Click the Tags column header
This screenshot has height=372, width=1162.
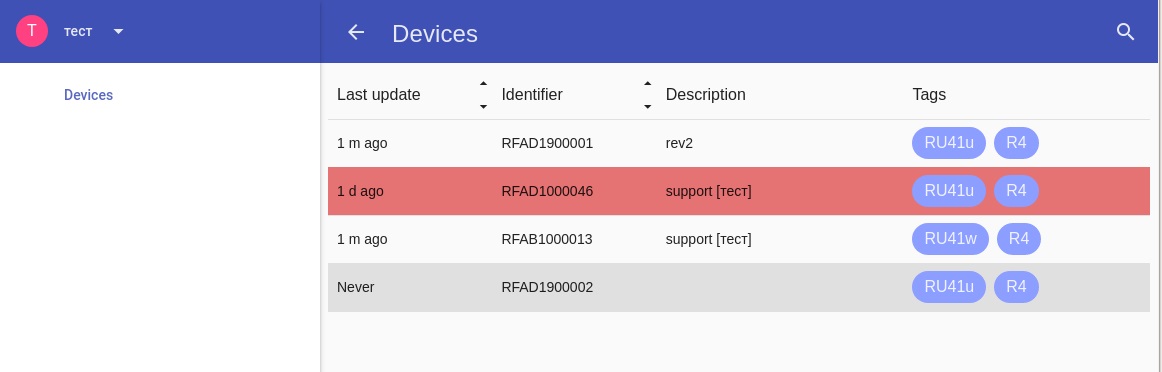929,95
